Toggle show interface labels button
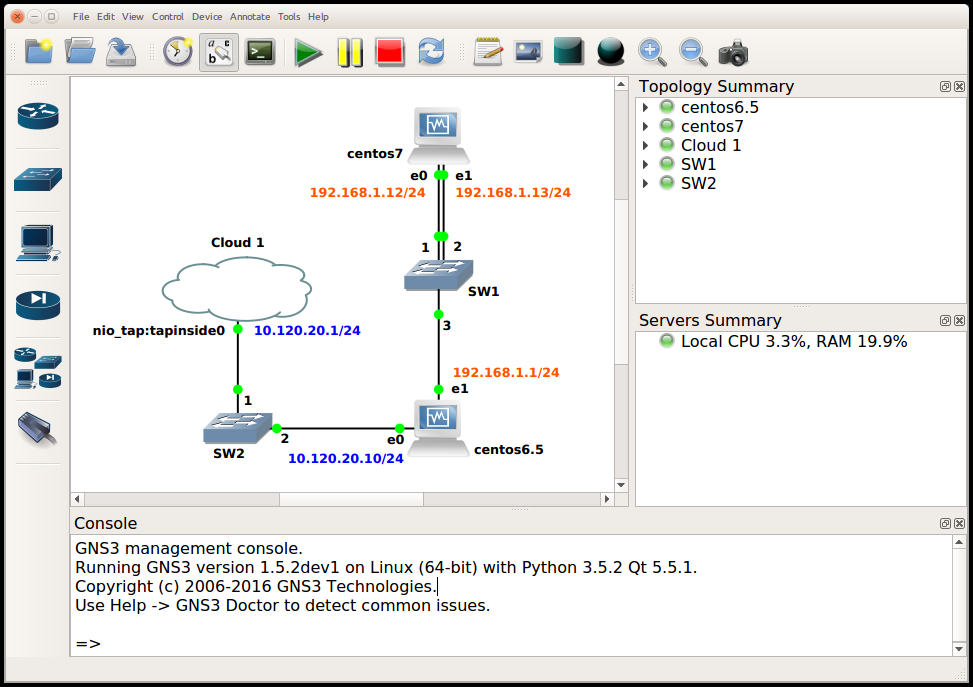The width and height of the screenshot is (973, 687). click(219, 52)
